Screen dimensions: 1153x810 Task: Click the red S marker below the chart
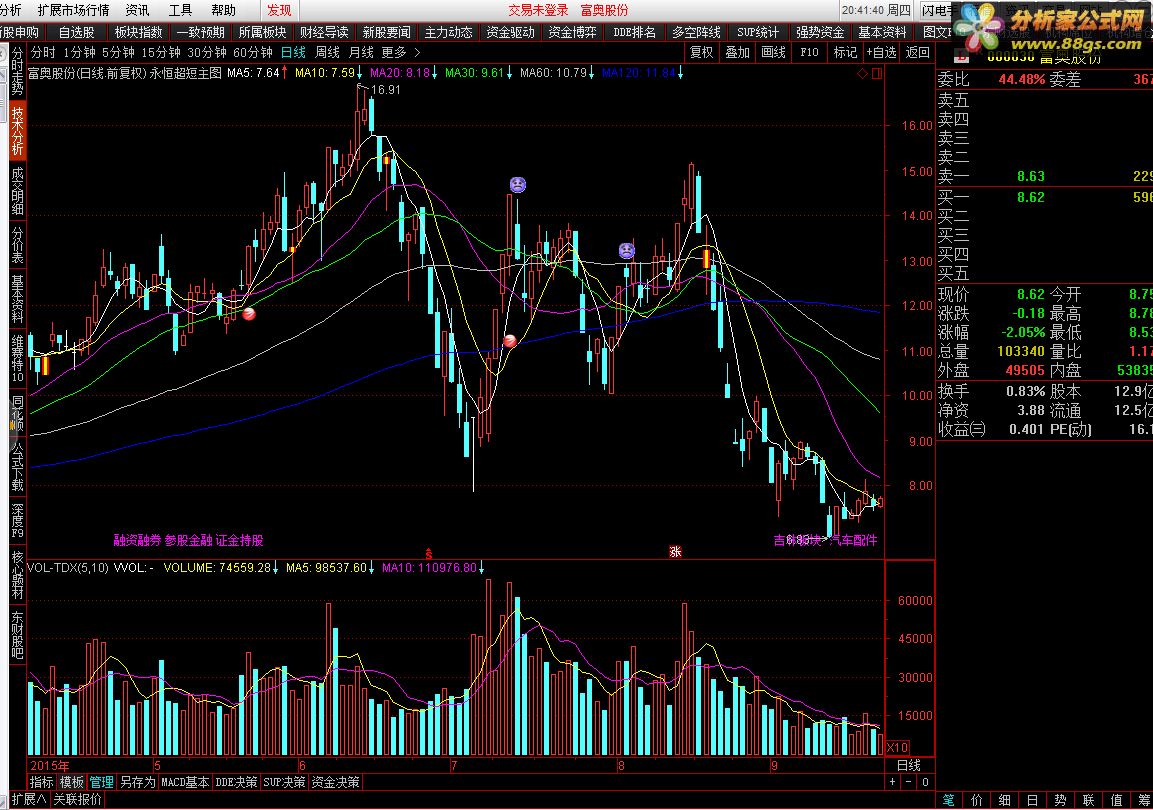coord(429,553)
